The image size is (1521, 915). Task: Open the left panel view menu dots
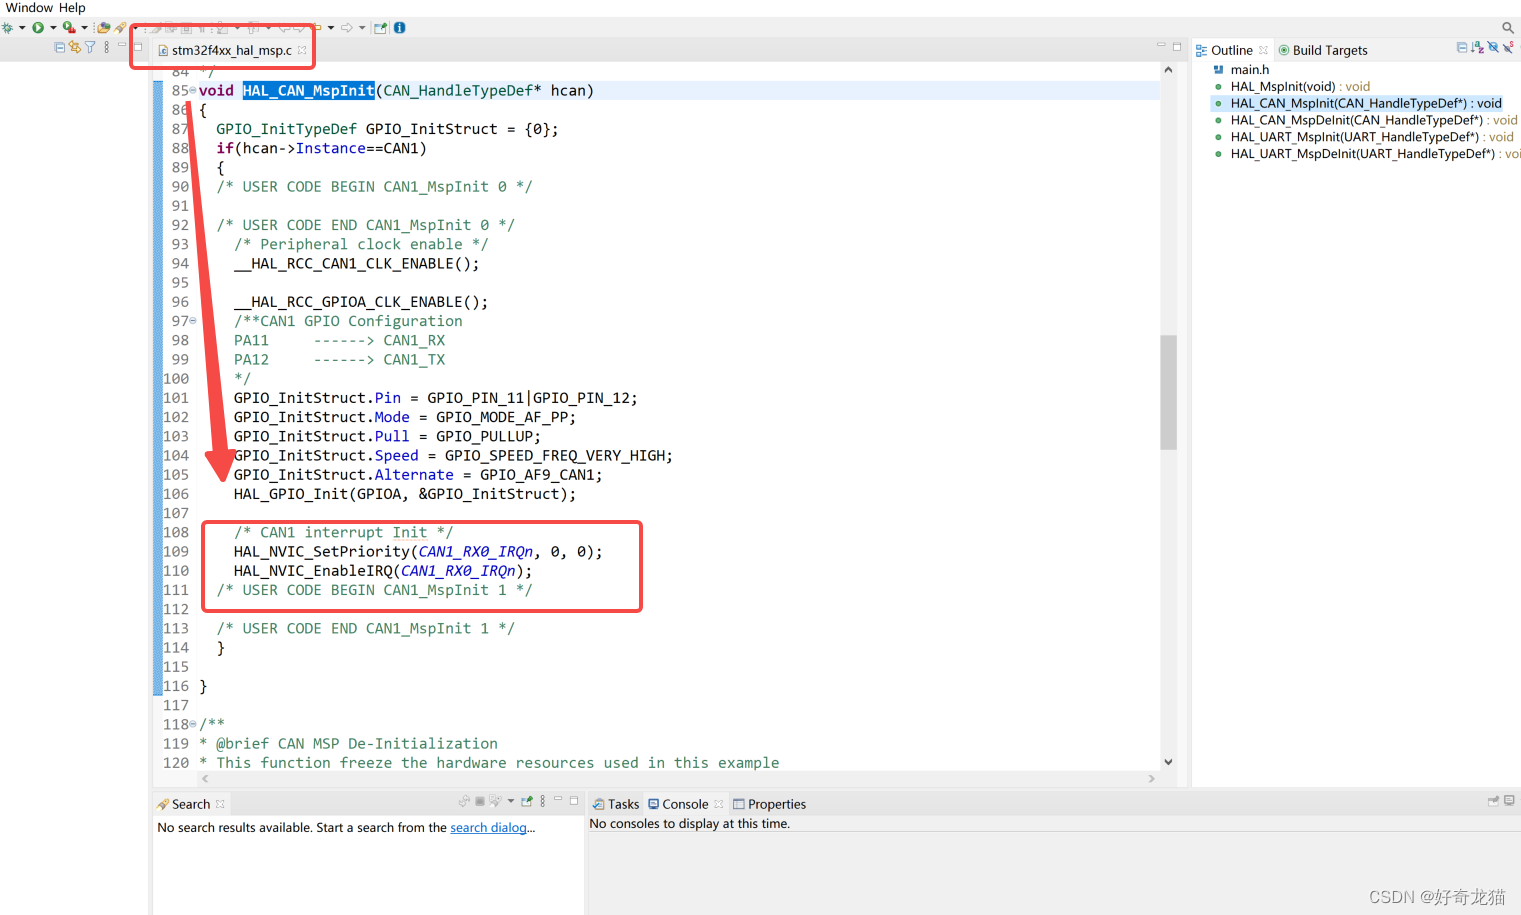click(x=107, y=47)
